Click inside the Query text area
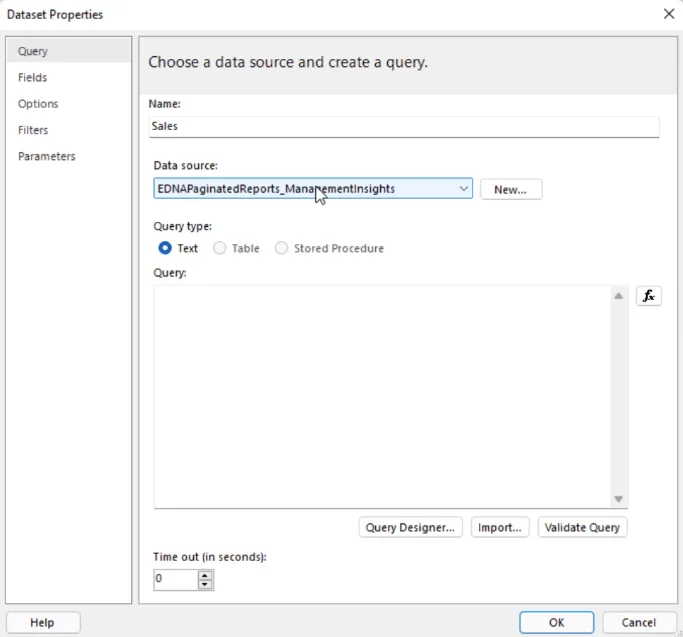 point(382,396)
